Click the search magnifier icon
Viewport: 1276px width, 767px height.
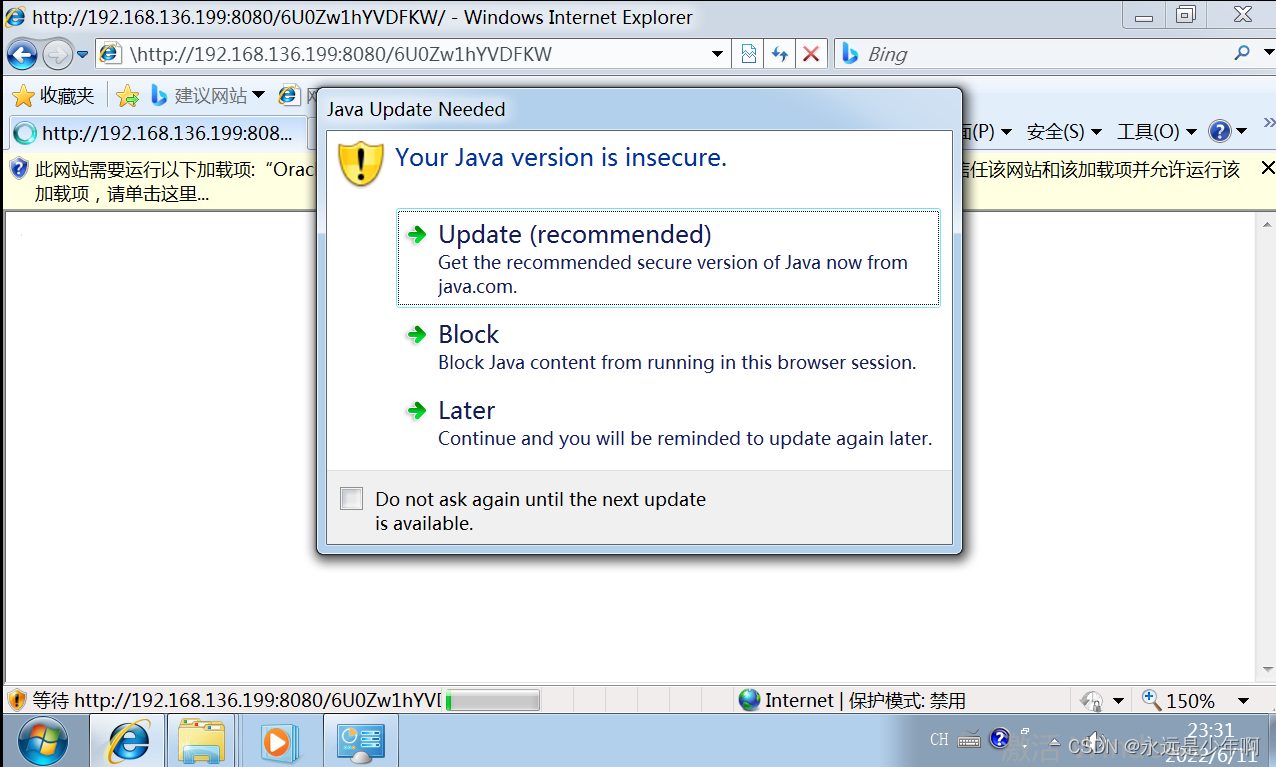pos(1241,53)
